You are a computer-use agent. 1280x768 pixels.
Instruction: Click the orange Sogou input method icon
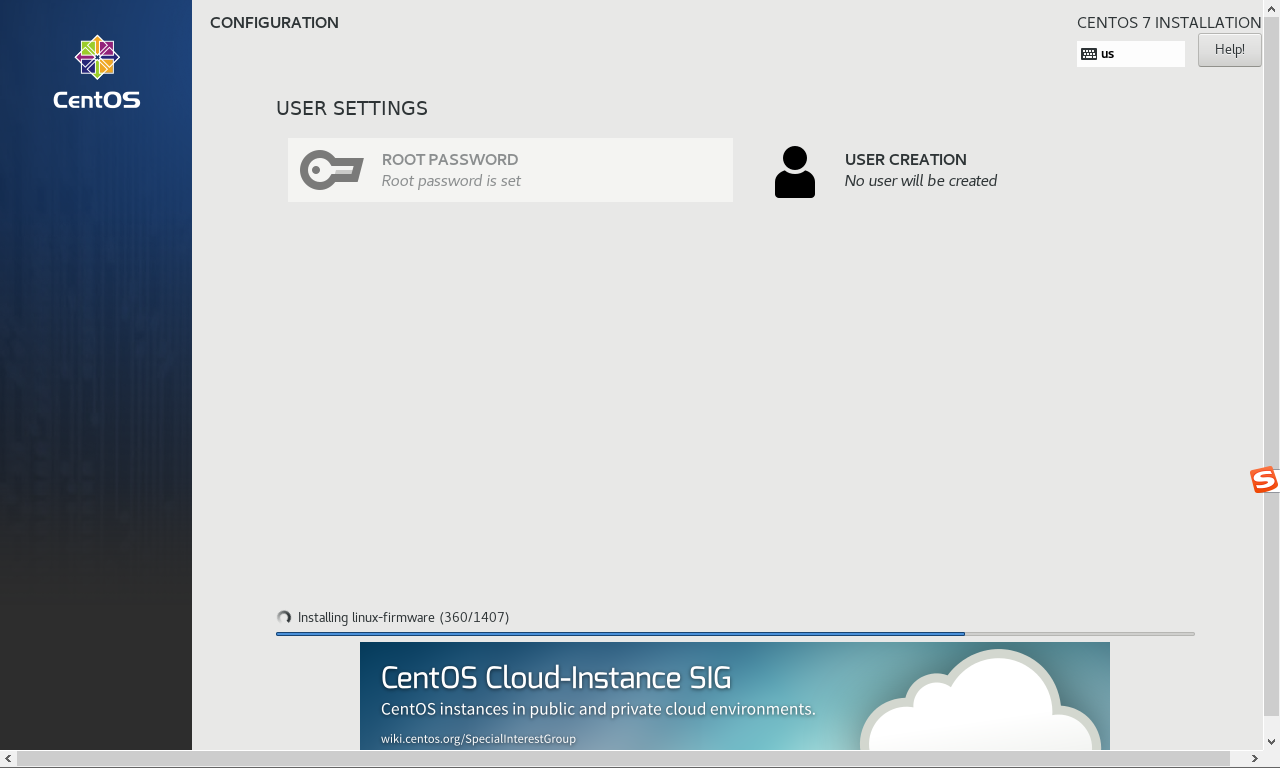[x=1264, y=480]
